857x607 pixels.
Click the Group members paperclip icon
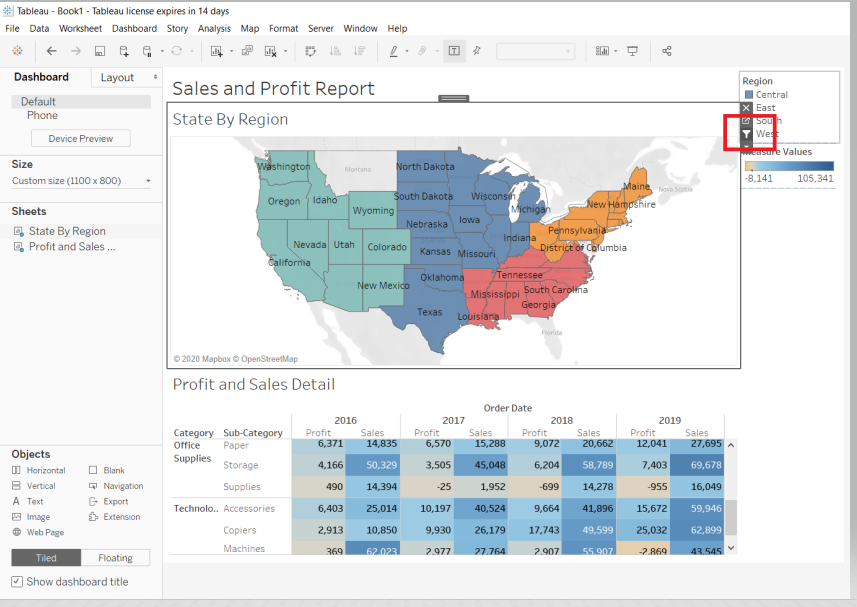[x=422, y=51]
